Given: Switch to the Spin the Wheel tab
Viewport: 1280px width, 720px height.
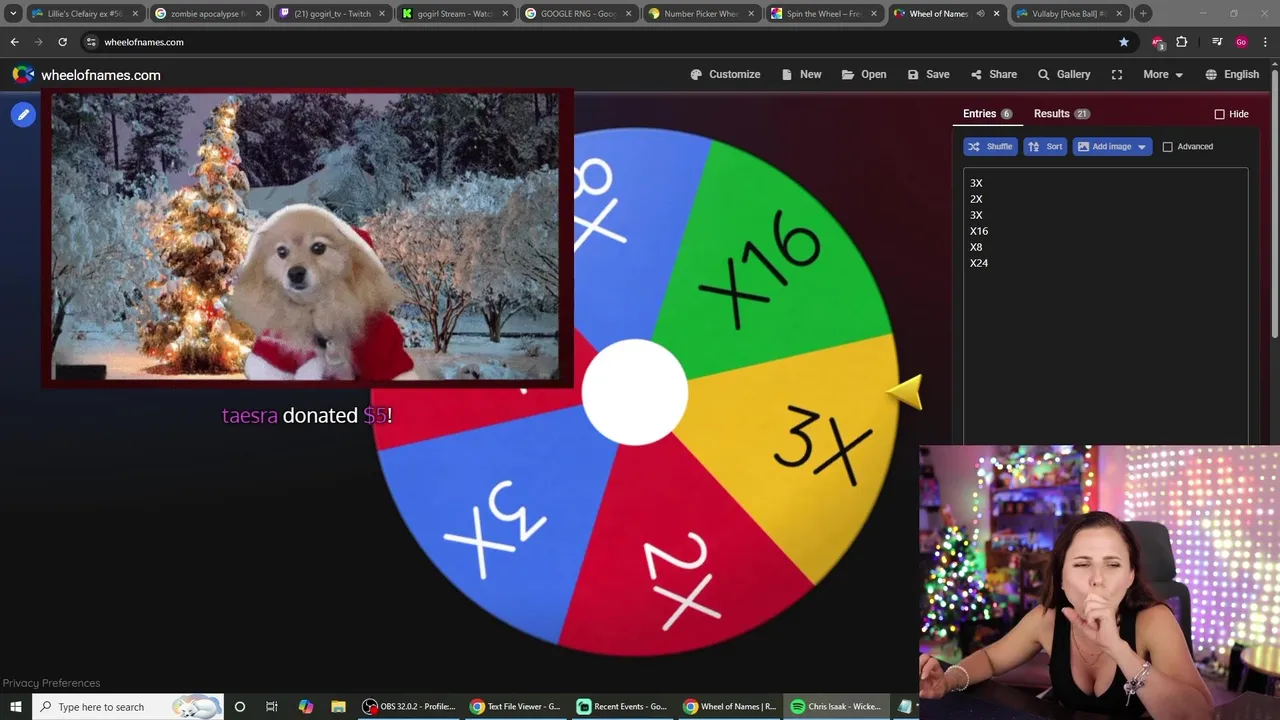Looking at the screenshot, I should (x=826, y=14).
